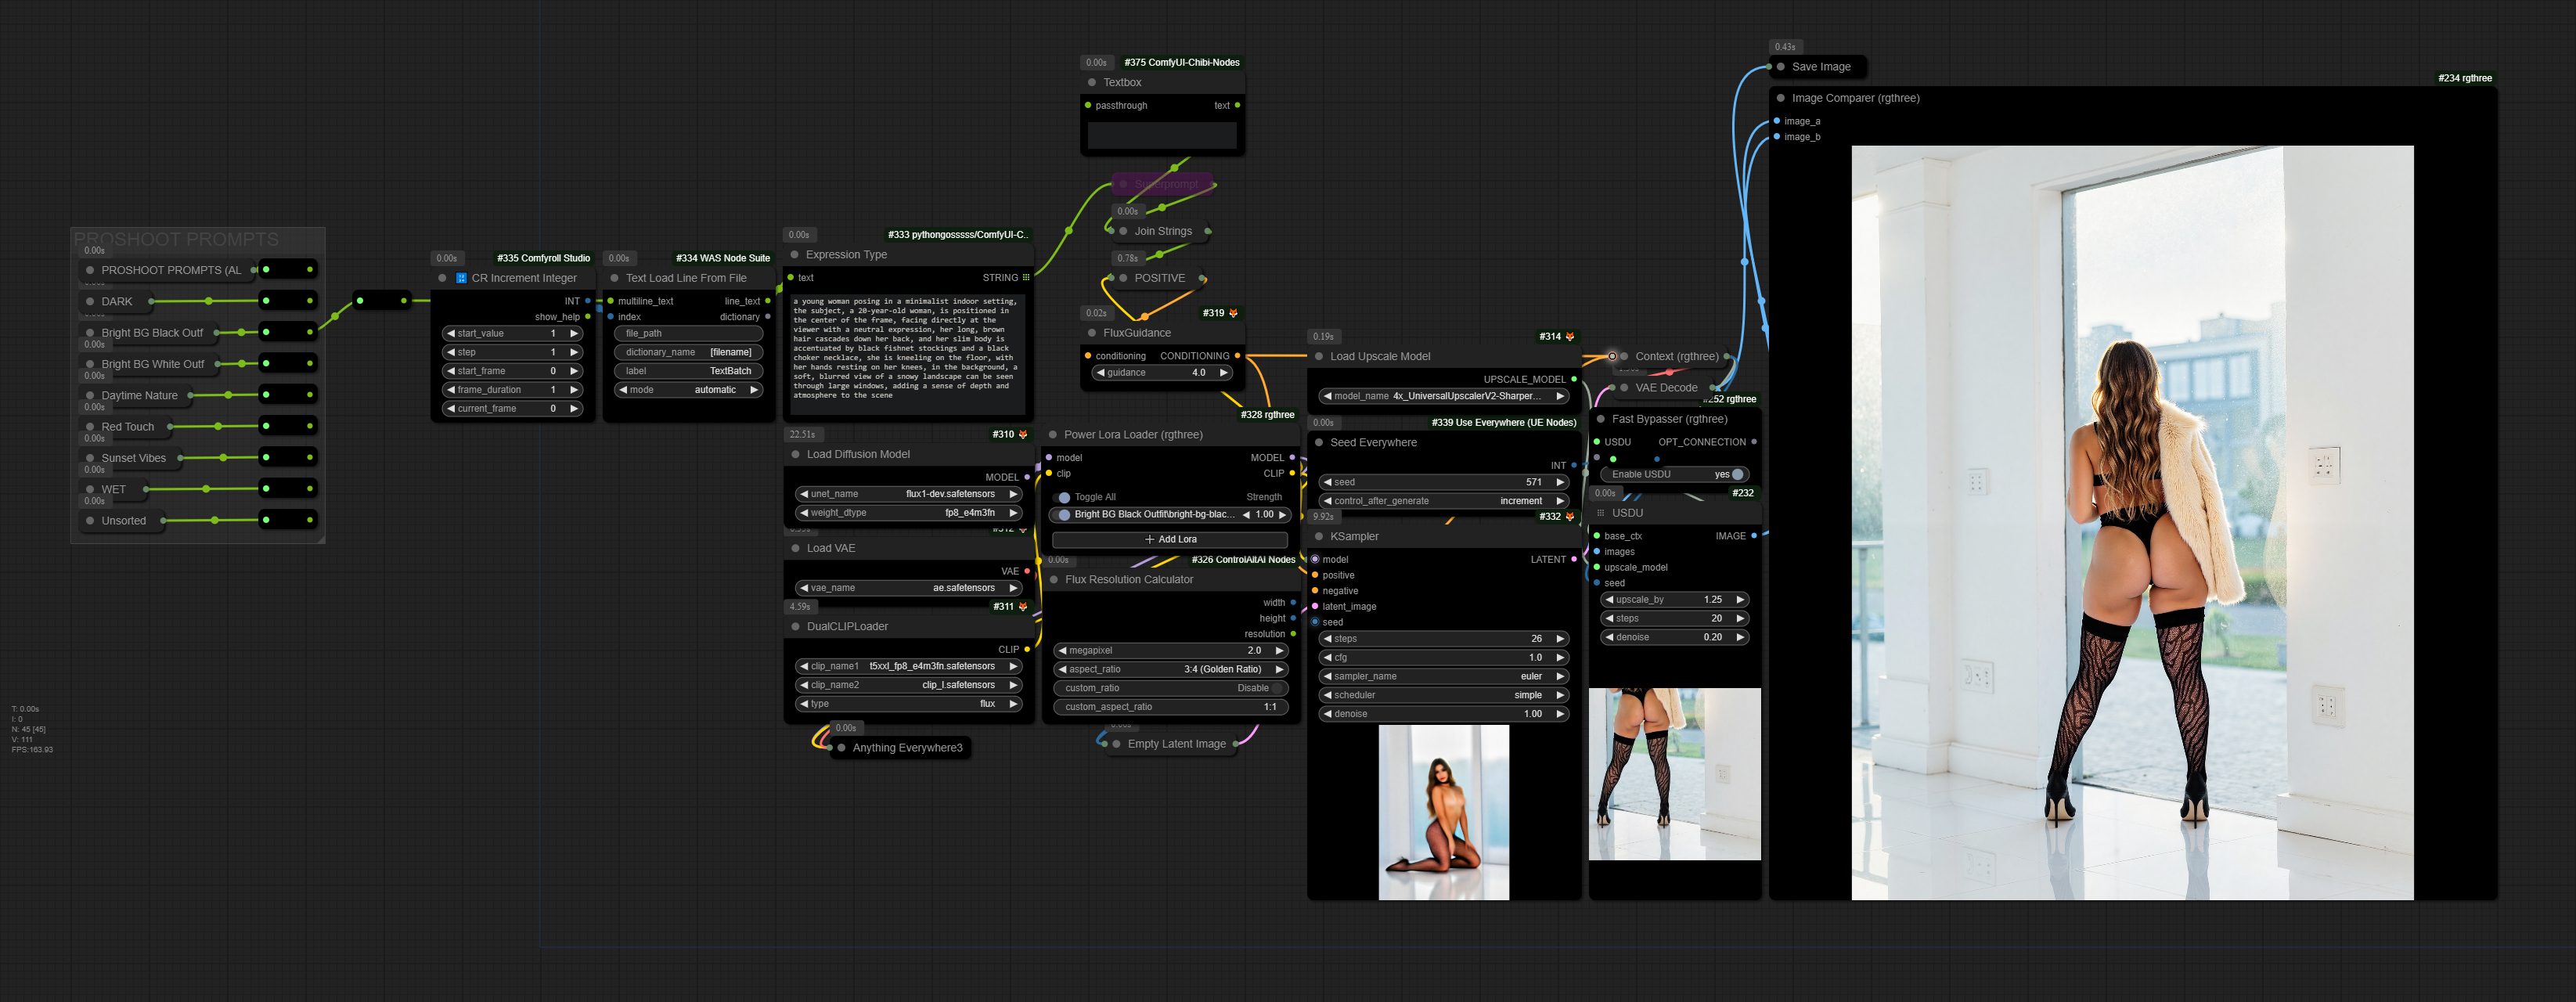
Task: Click the collapse dot on Image Comparer node
Action: click(x=1780, y=98)
